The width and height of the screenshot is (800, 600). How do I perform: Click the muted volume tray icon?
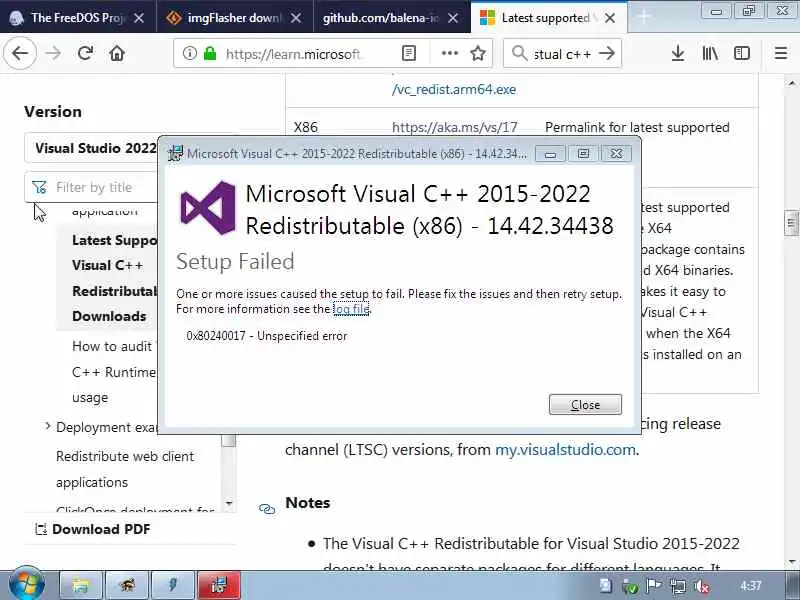pyautogui.click(x=702, y=587)
